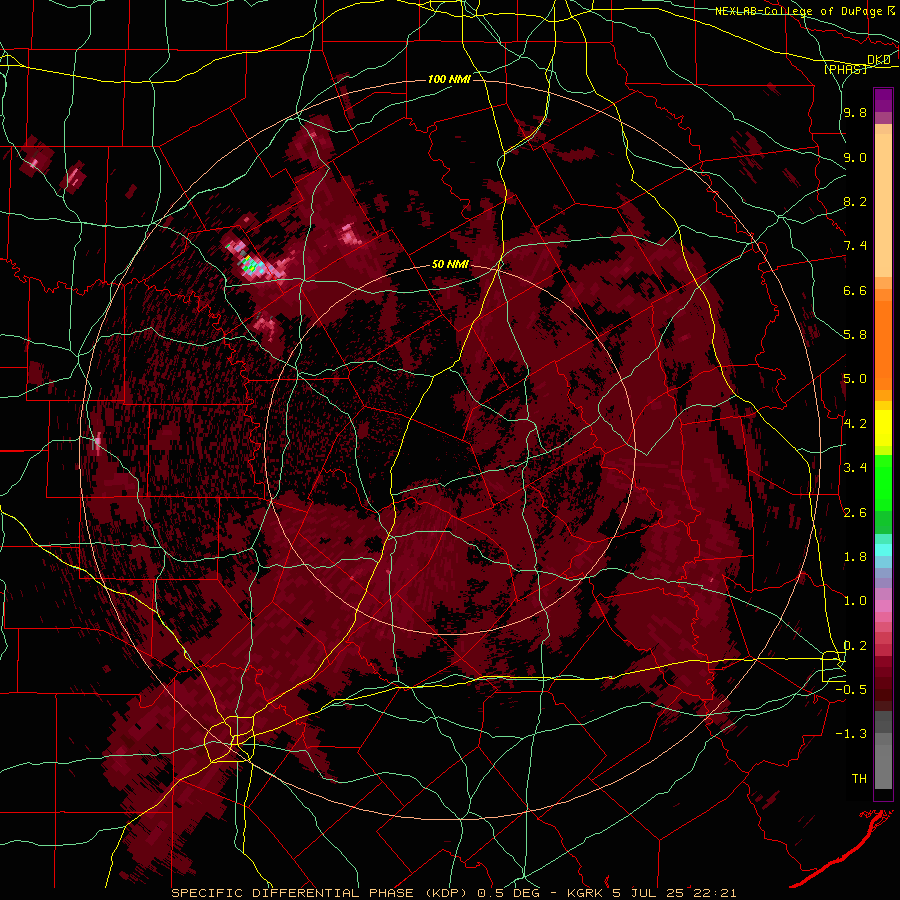Click the cyan band of the color bar

[x=883, y=550]
